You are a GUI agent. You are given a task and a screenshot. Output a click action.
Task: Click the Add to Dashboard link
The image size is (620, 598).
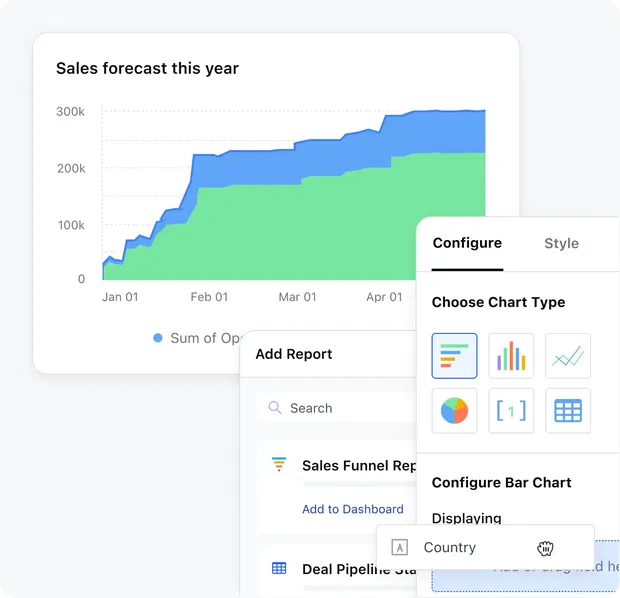[x=353, y=509]
